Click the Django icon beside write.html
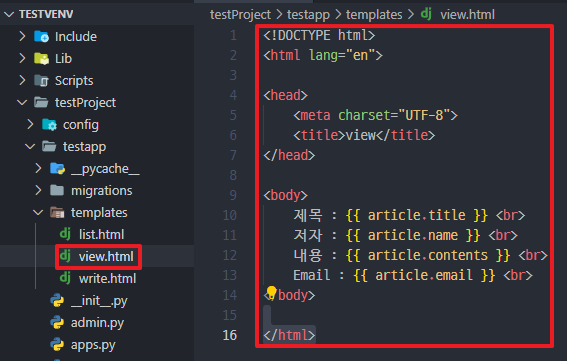 point(65,278)
